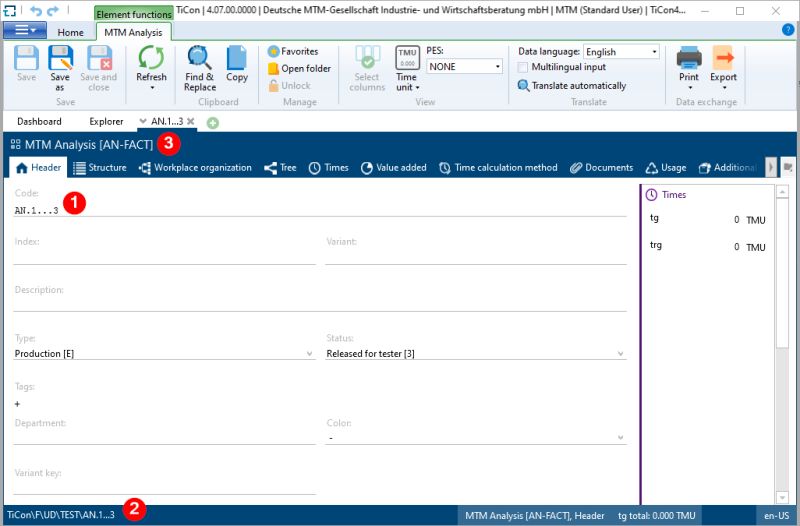Click the TMU Time unit icon

coord(407,57)
